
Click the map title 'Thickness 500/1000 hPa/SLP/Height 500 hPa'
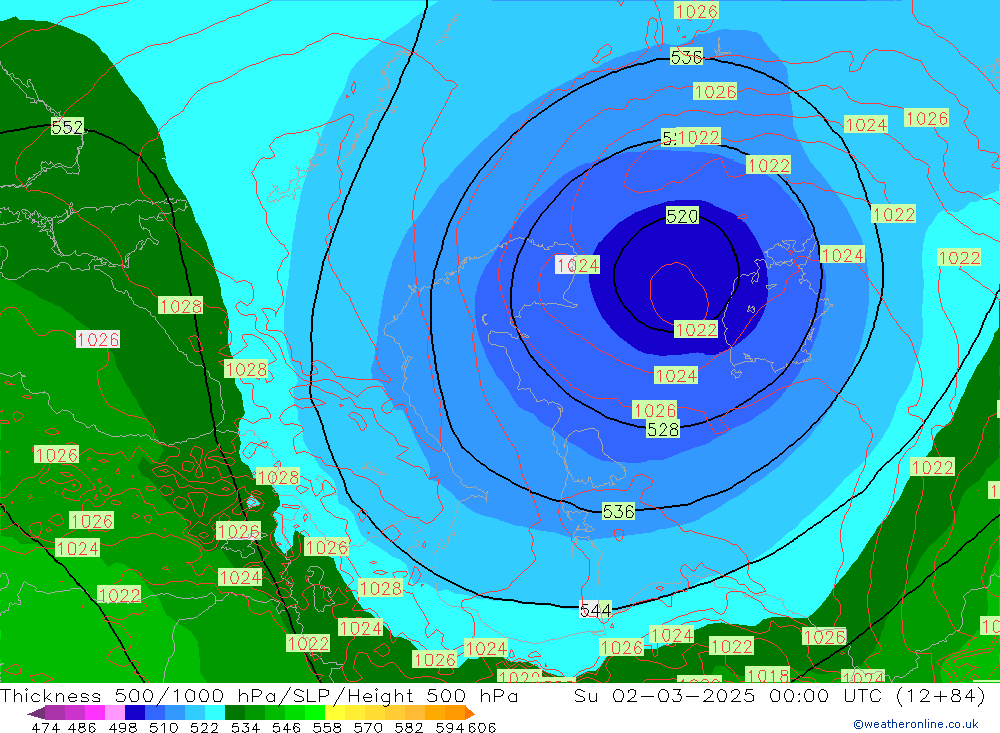(x=259, y=695)
